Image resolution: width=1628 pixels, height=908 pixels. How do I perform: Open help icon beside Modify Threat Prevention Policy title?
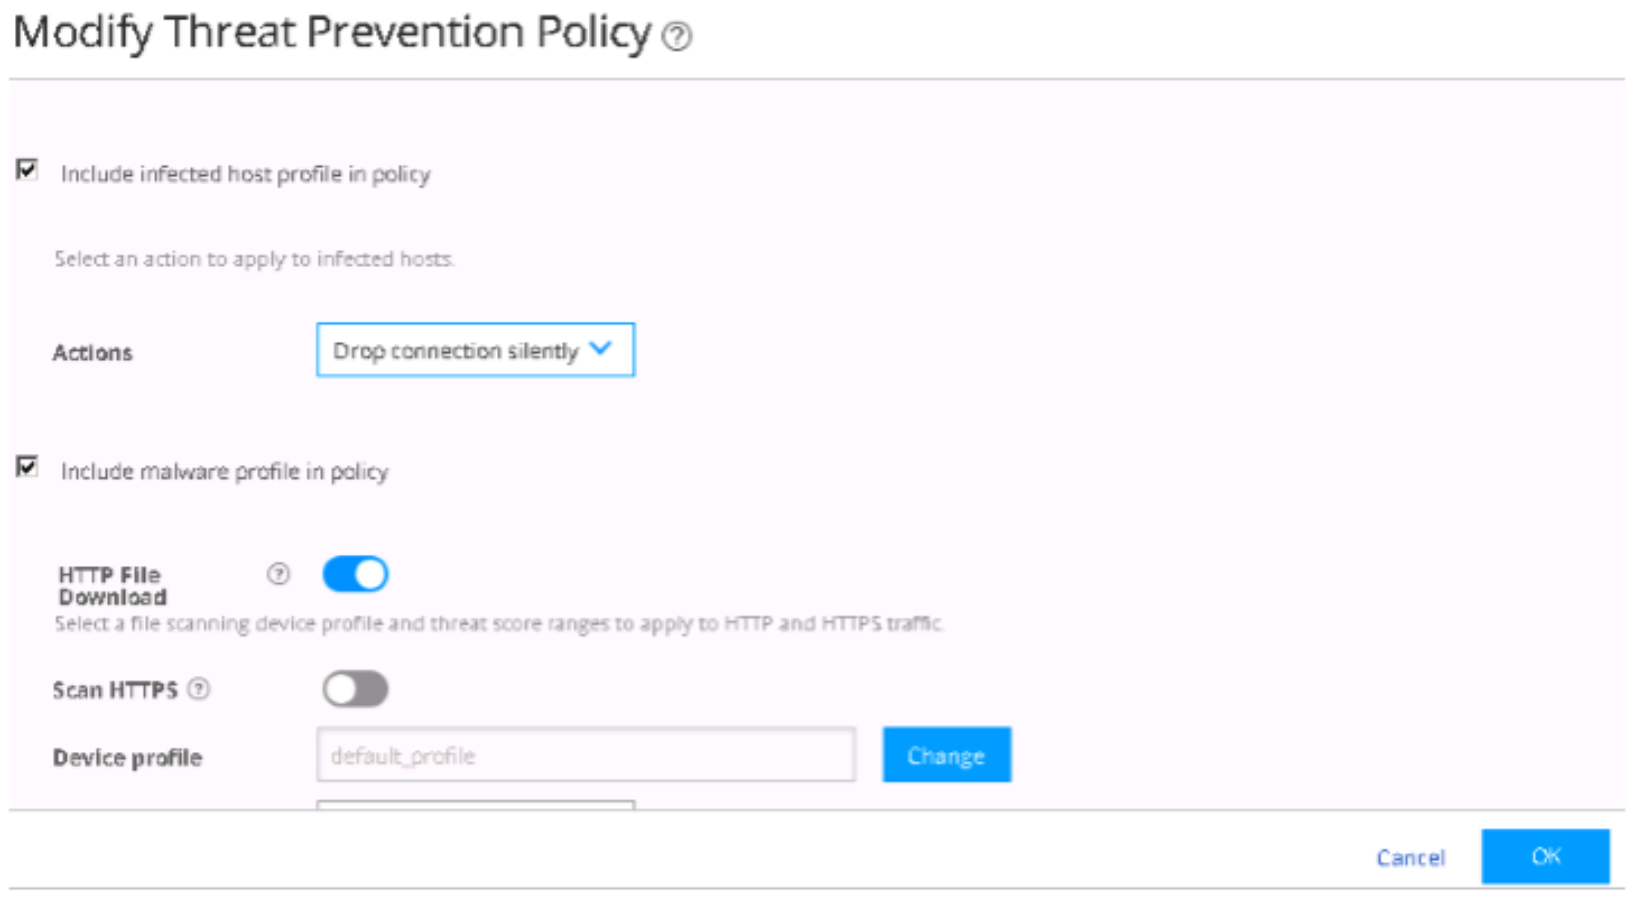[677, 37]
